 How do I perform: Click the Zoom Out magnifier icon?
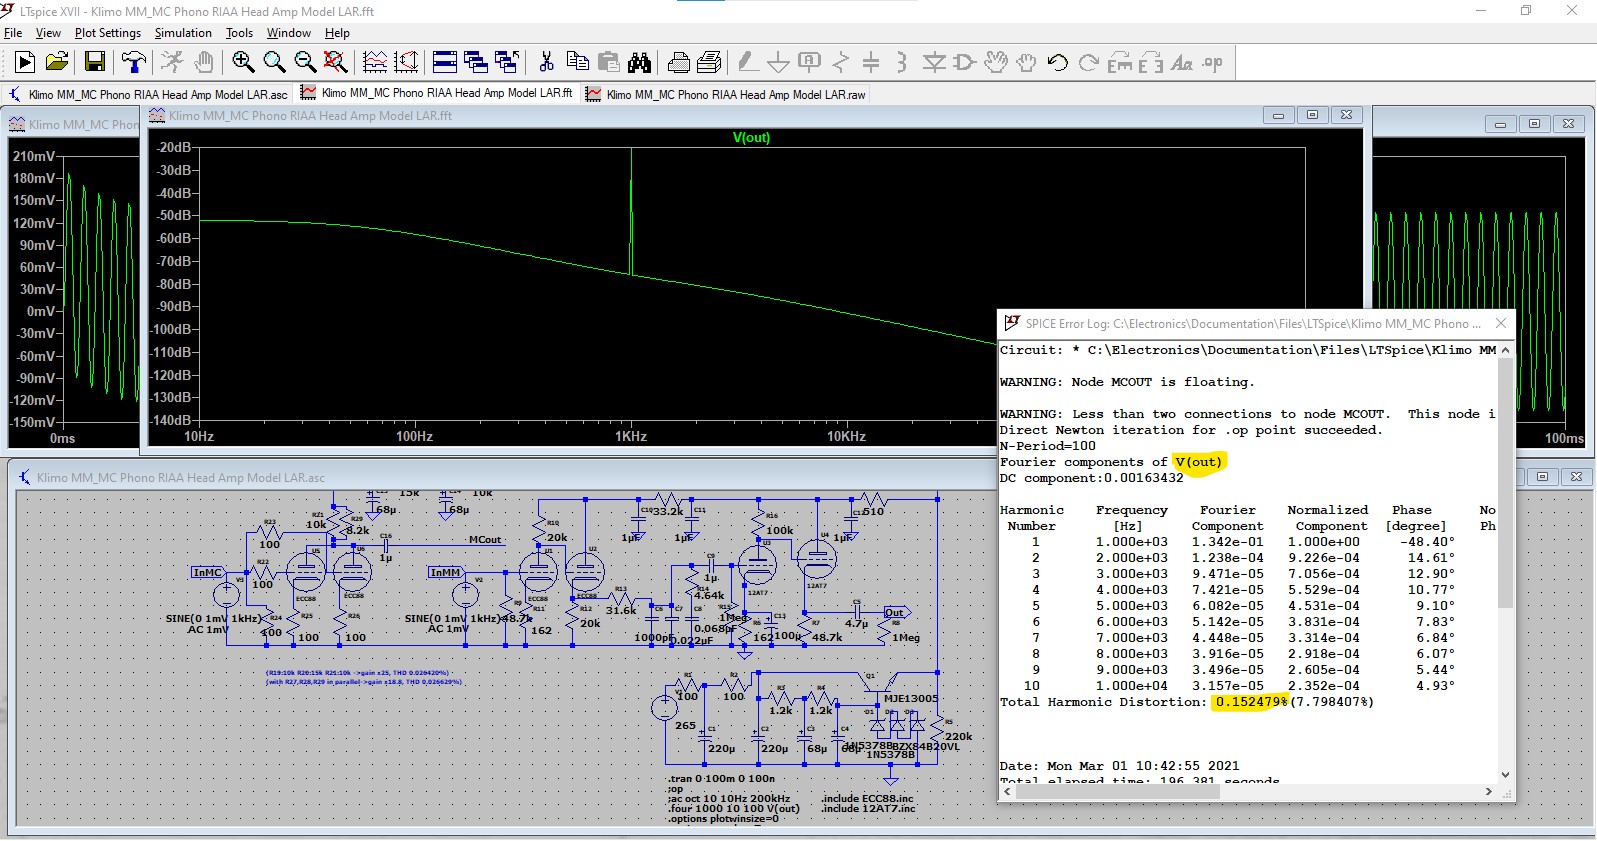click(x=304, y=63)
